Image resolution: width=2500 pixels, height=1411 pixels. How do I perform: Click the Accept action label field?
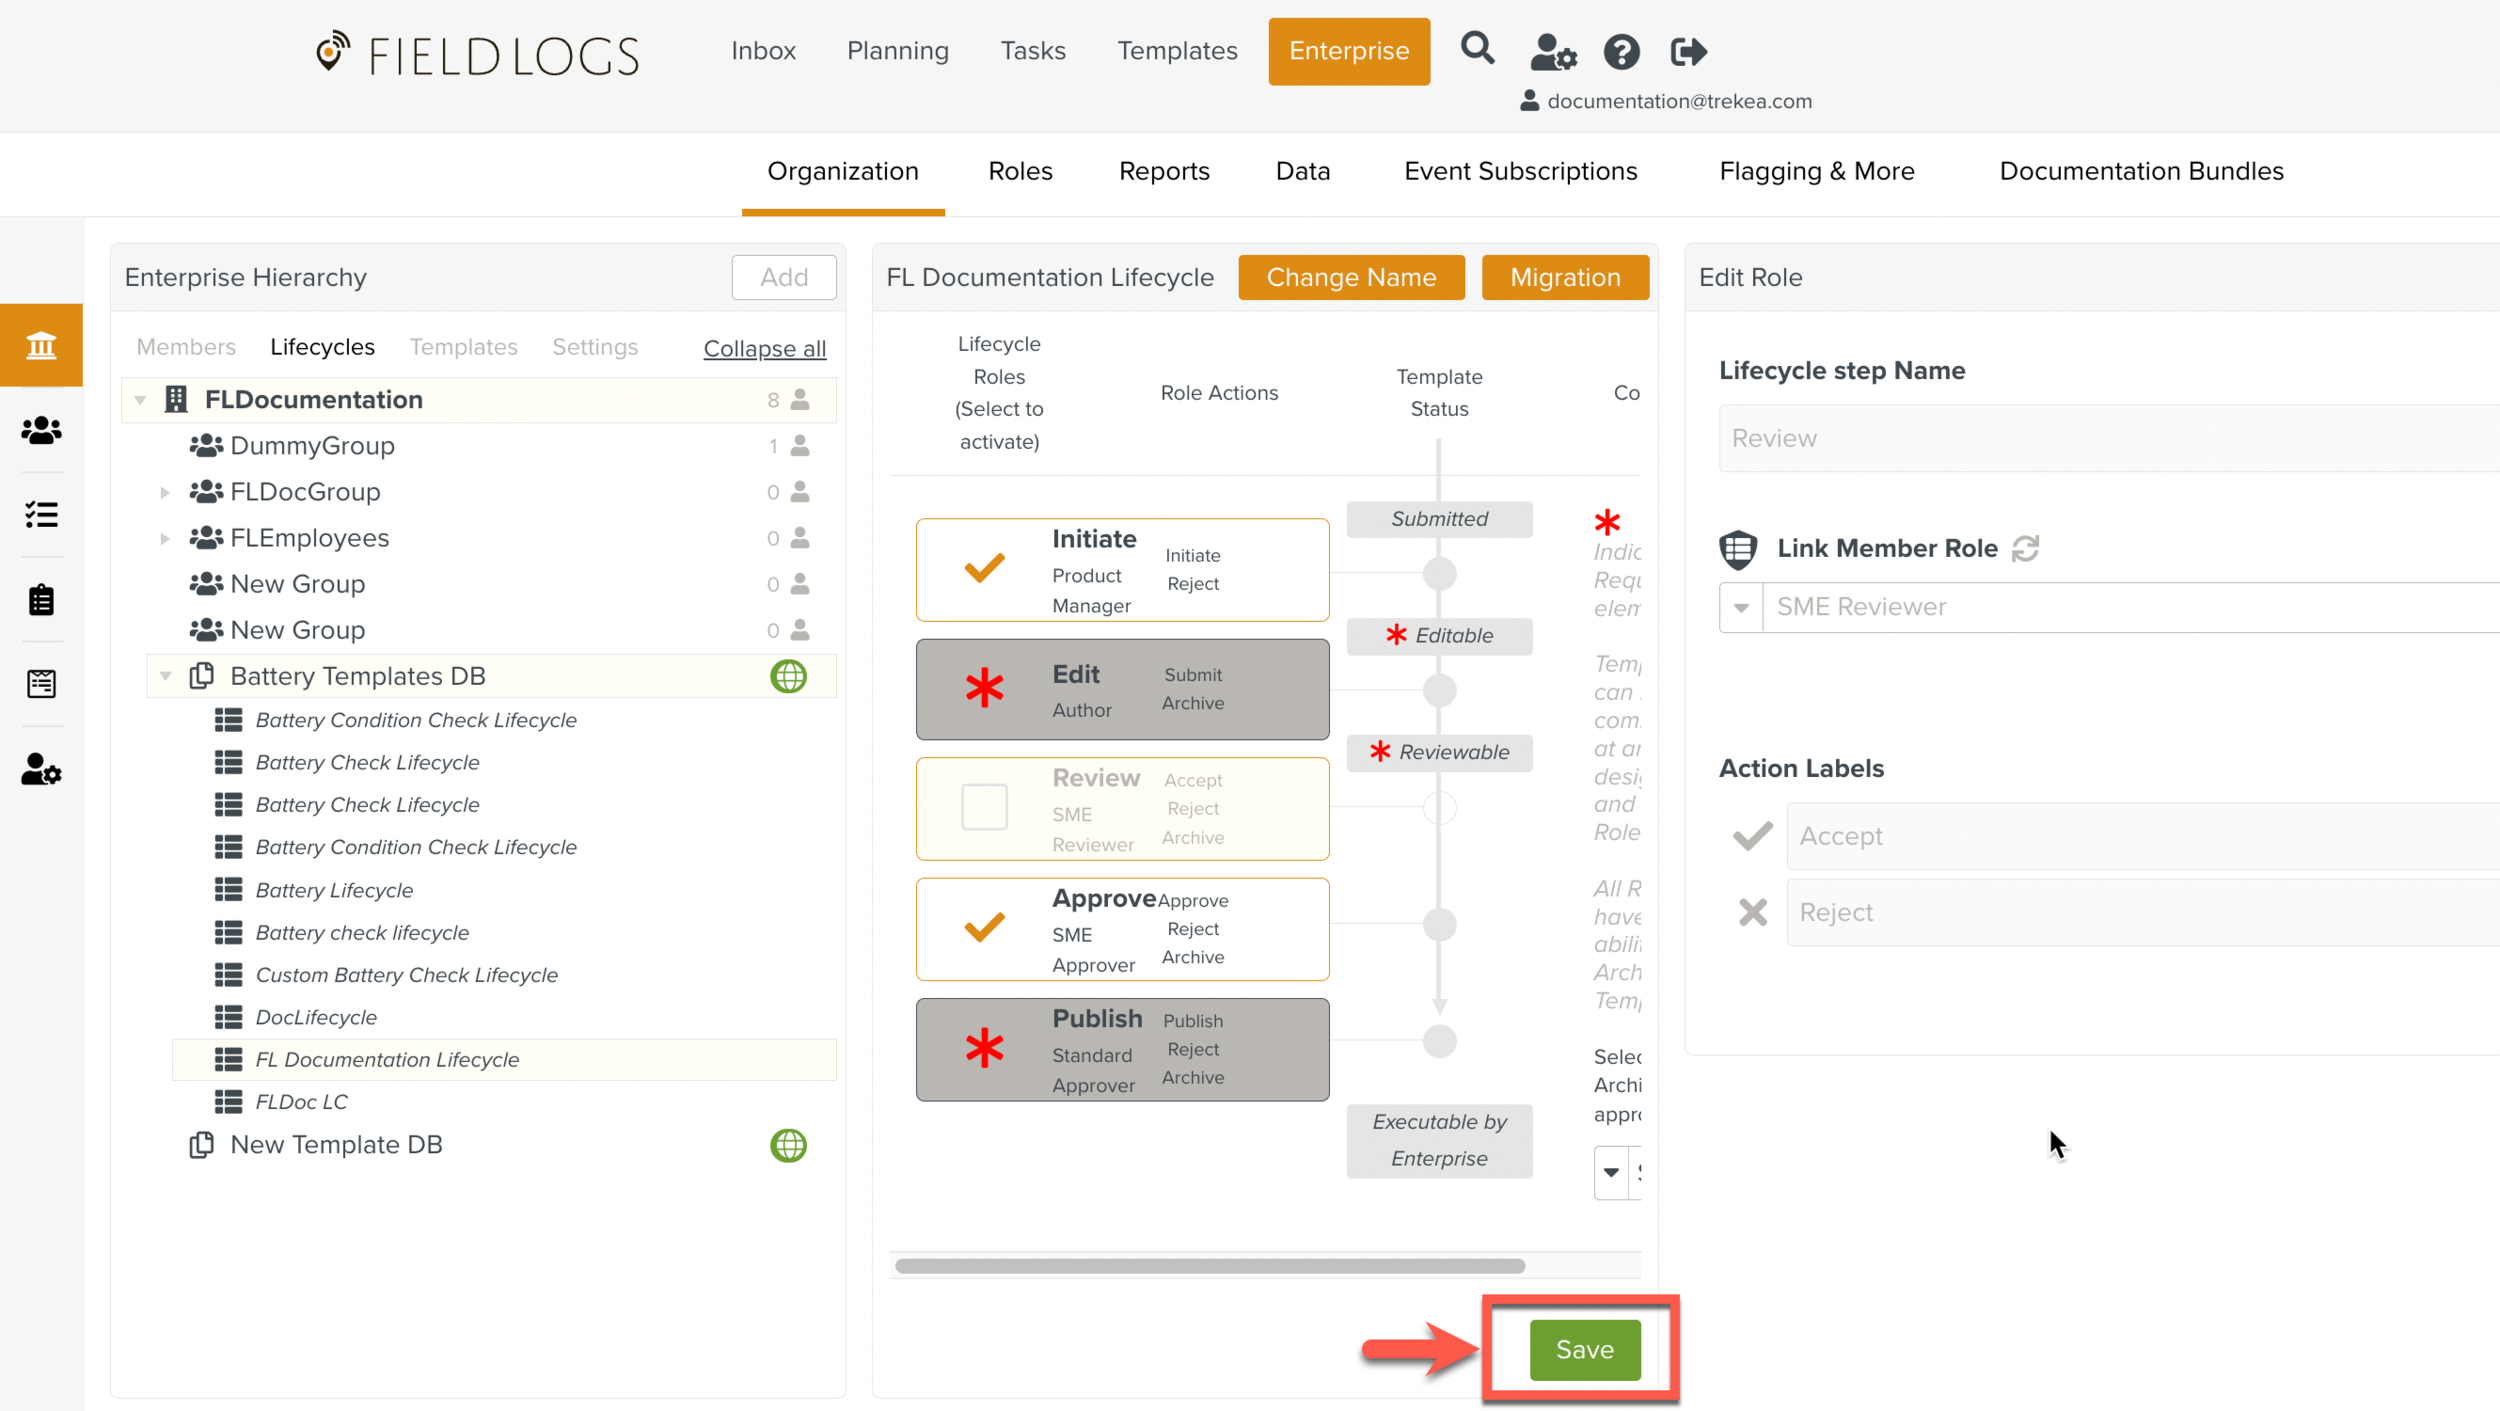(x=2143, y=836)
